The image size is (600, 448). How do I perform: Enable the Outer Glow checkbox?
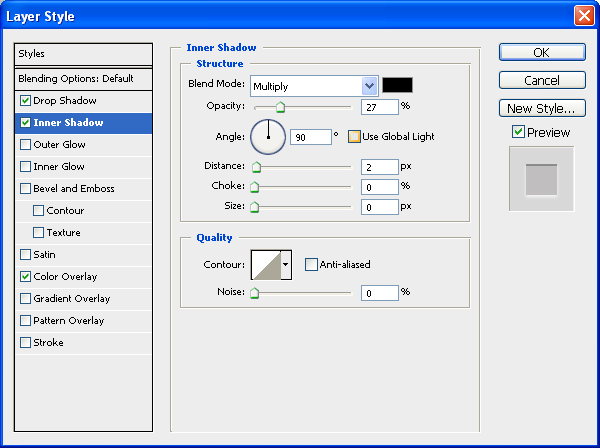click(25, 145)
